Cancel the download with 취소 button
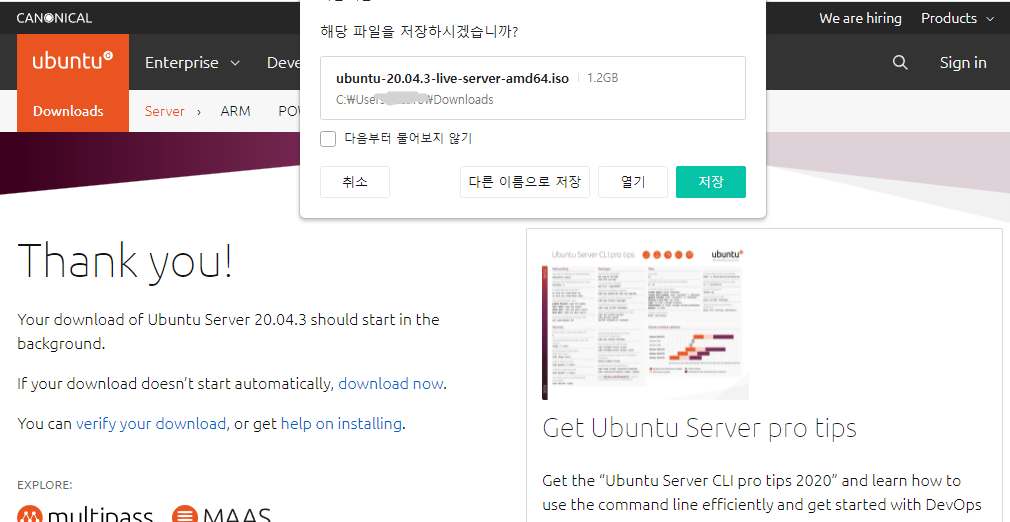Viewport: 1010px width, 522px height. coord(355,182)
